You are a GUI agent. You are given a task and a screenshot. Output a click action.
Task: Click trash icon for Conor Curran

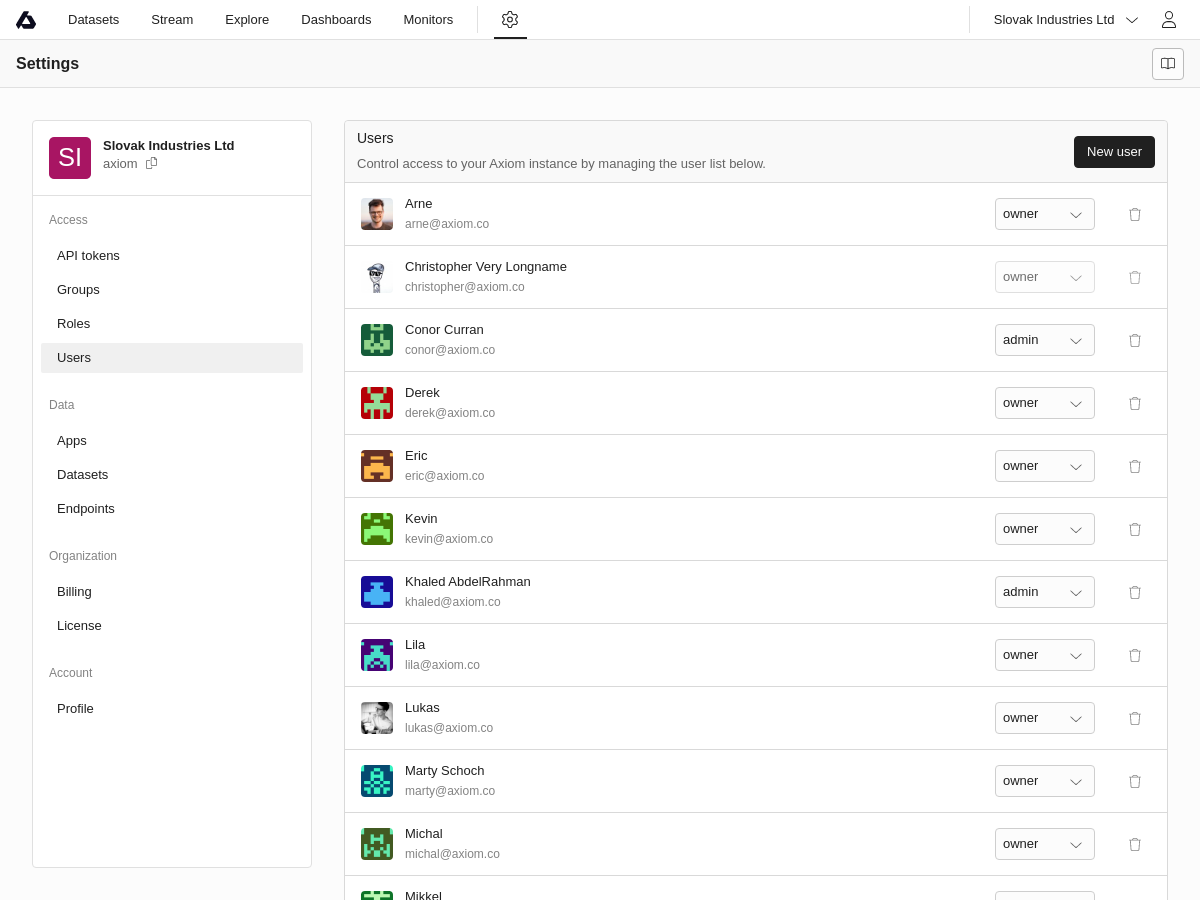pos(1135,340)
